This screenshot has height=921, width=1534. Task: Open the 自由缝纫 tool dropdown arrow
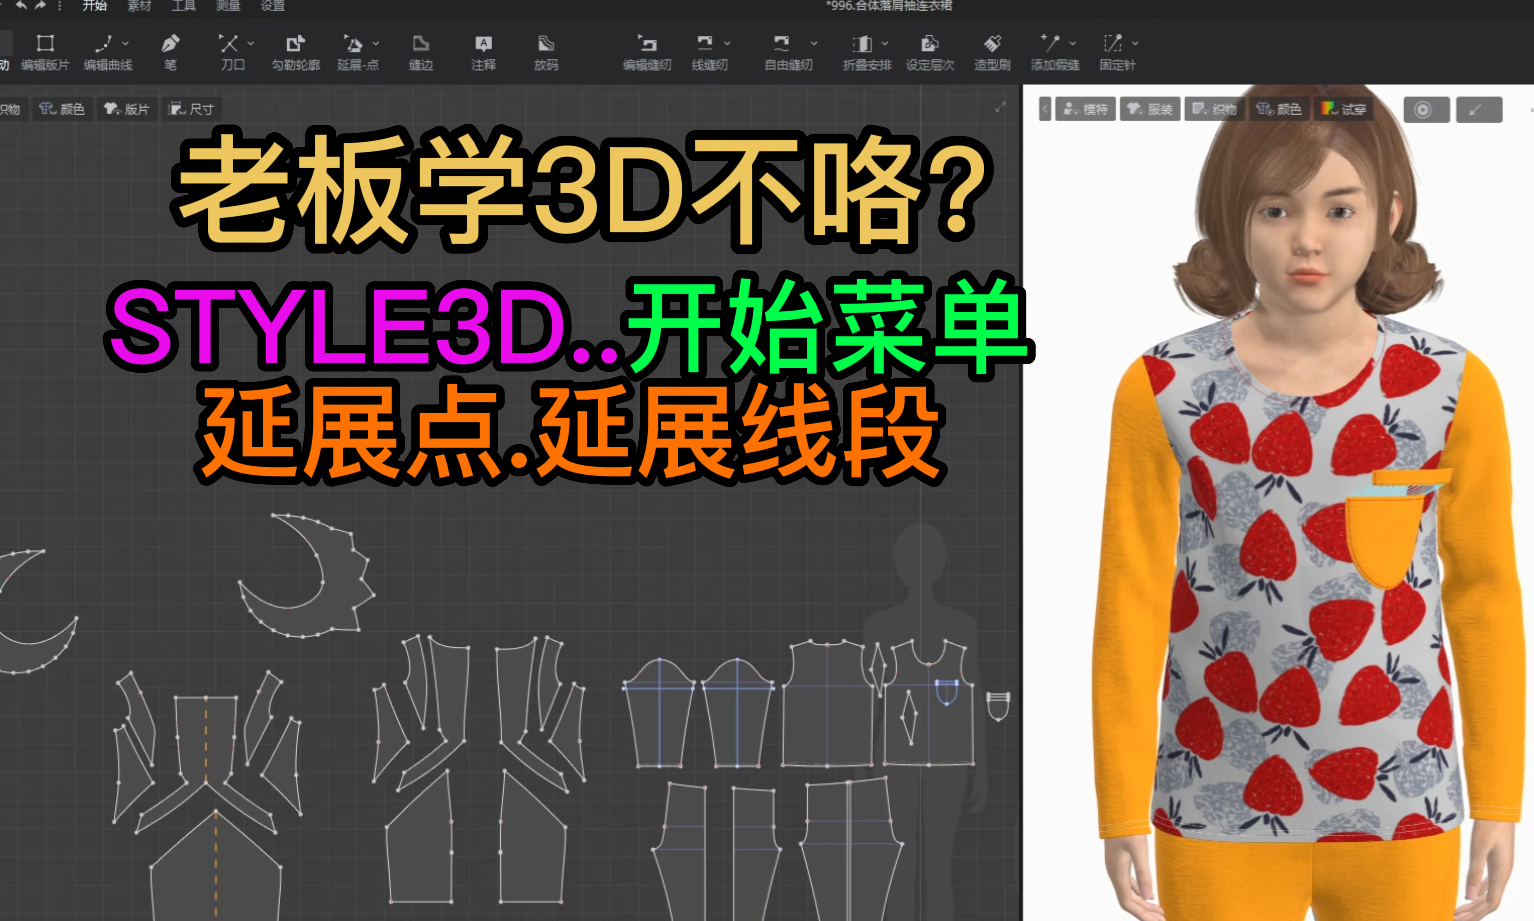(814, 43)
